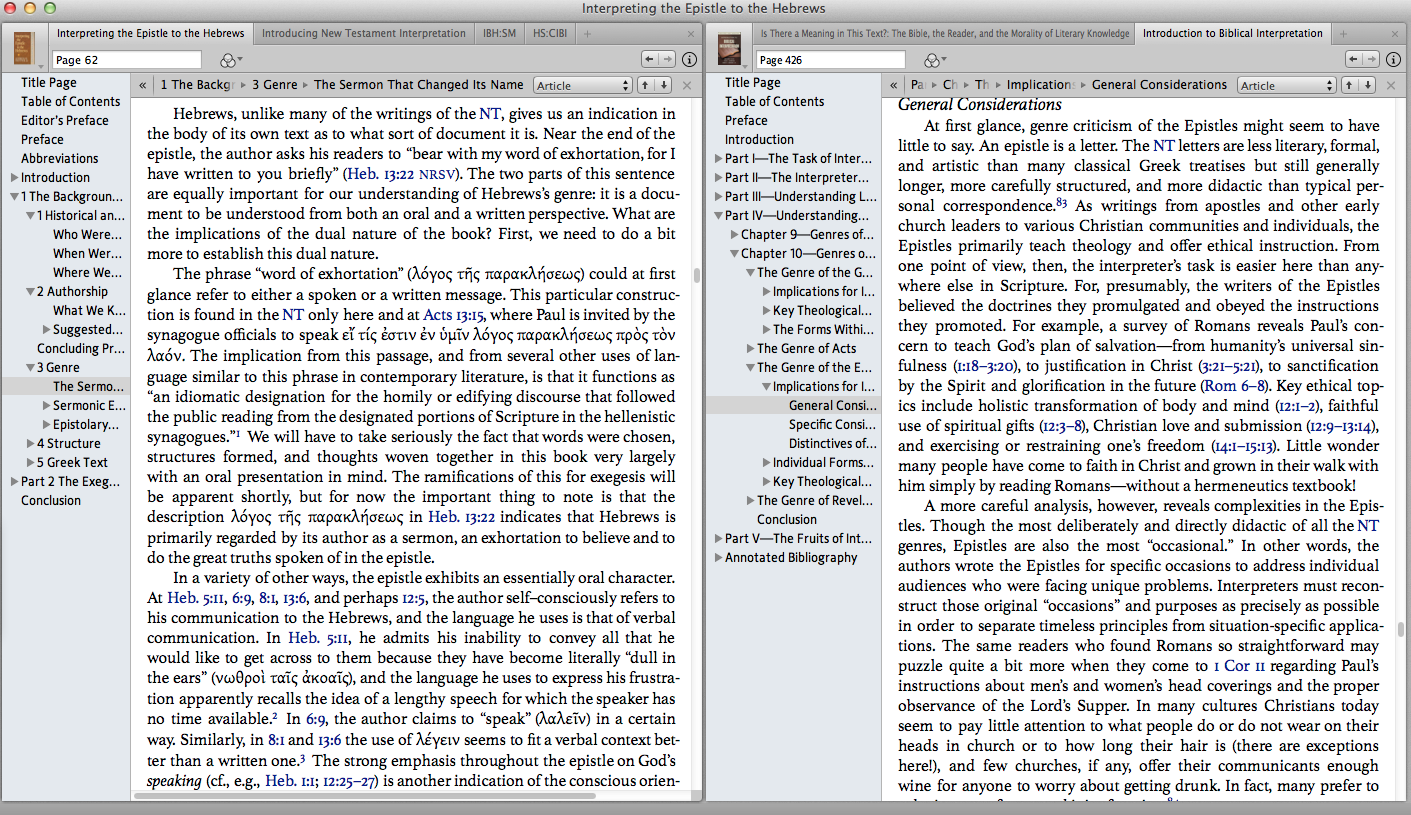Select 'Editor's Preface' in Hebrews sidebar
1411x815 pixels.
coord(64,121)
